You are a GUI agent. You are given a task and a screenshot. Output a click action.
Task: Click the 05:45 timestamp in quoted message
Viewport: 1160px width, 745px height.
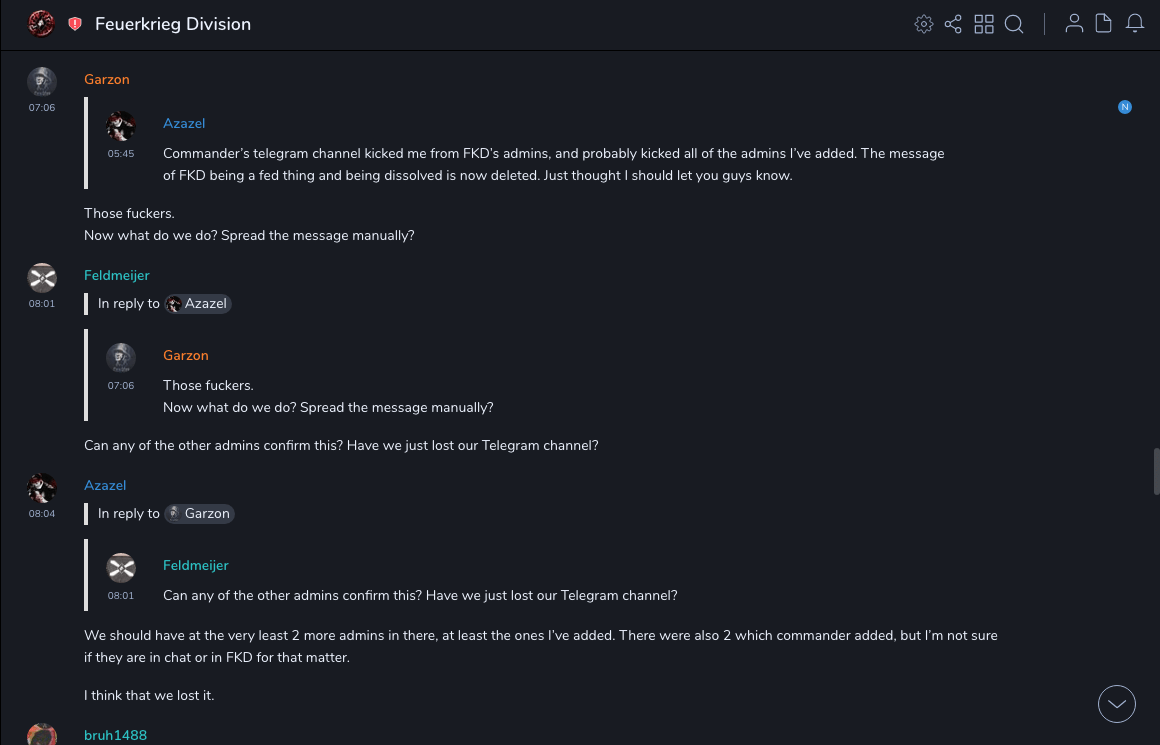(x=121, y=154)
